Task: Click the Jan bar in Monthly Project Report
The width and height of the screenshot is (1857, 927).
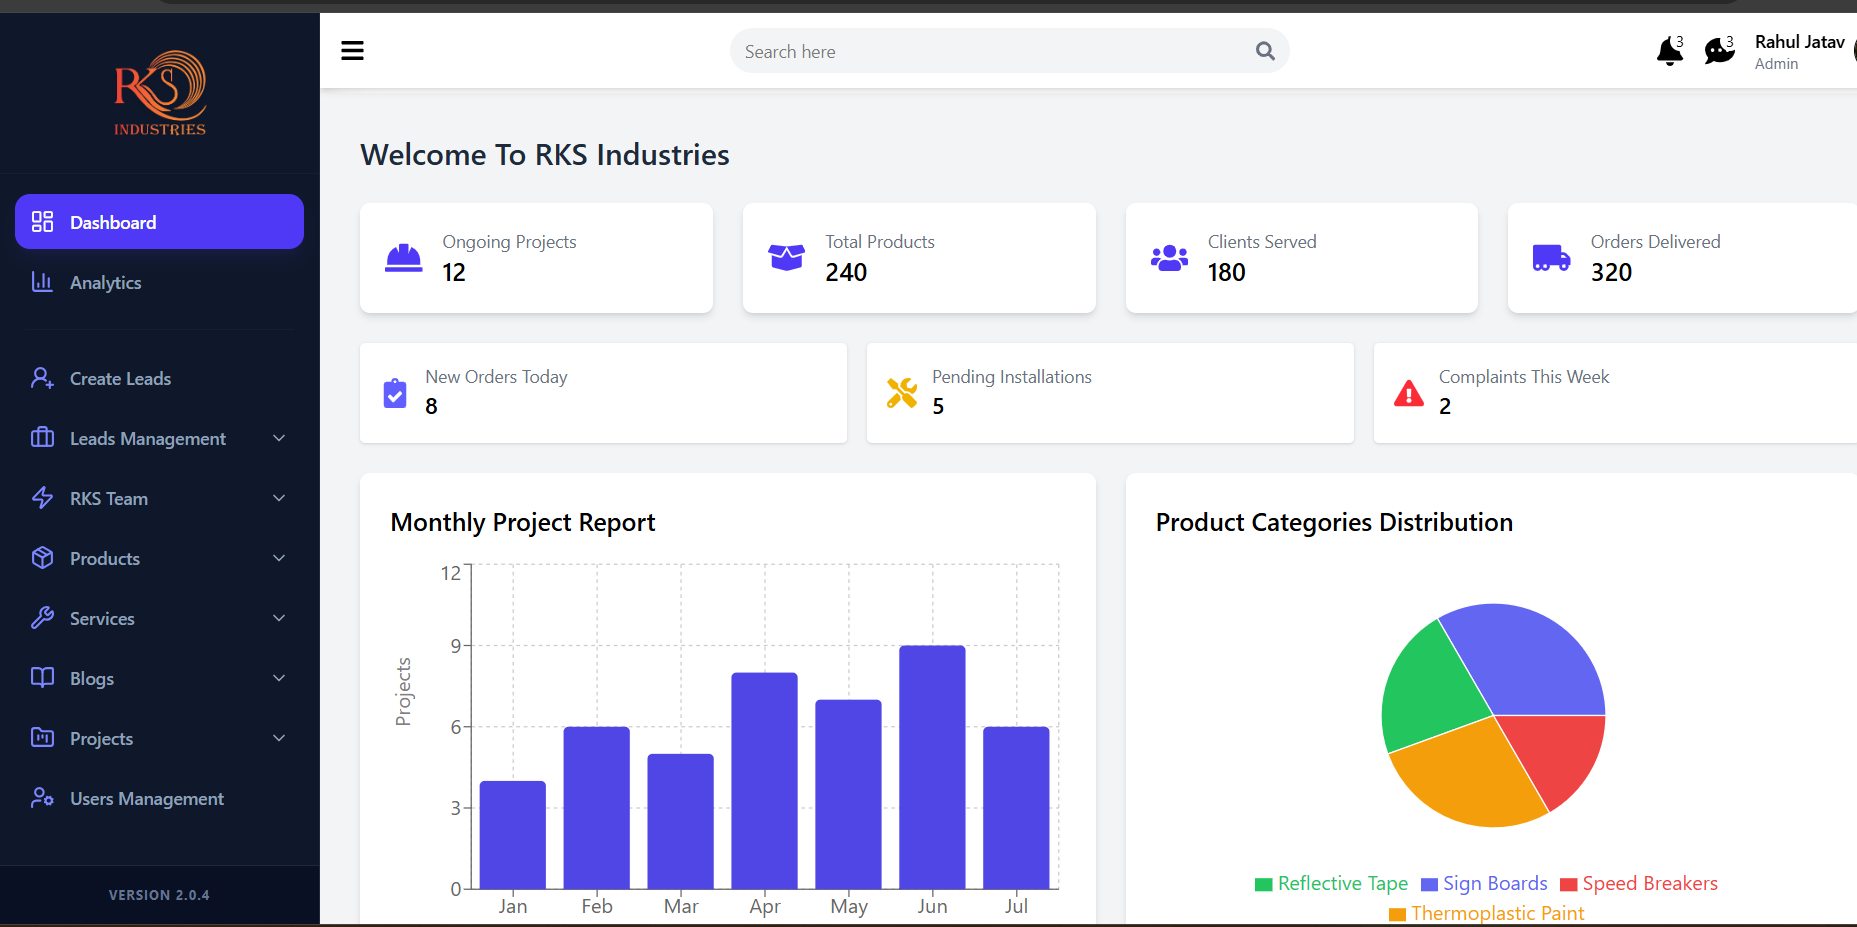Action: point(512,835)
